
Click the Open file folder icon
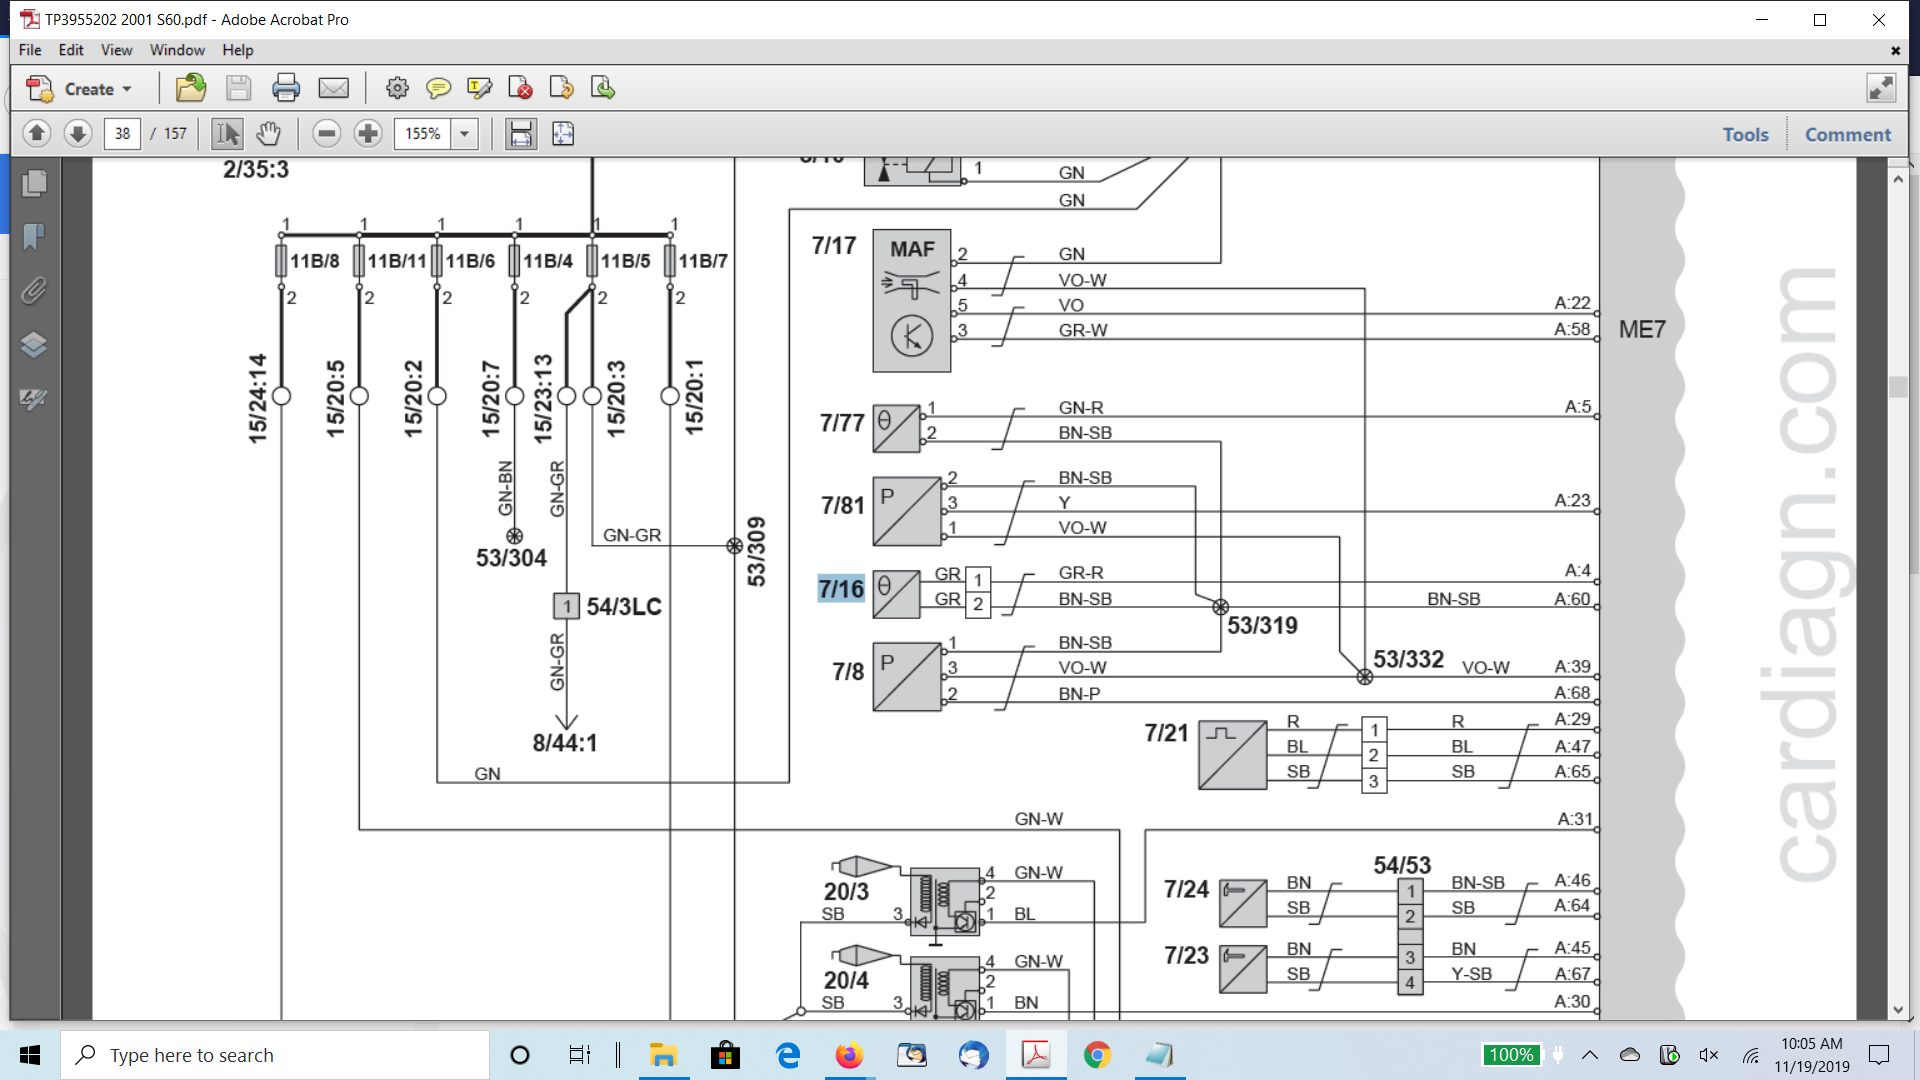[190, 89]
